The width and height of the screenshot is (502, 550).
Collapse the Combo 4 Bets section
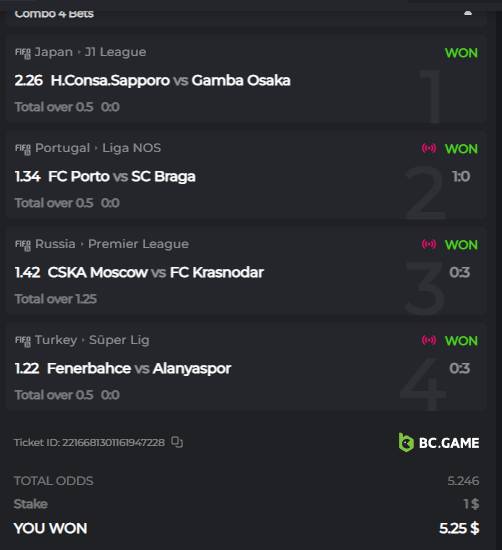[x=468, y=13]
